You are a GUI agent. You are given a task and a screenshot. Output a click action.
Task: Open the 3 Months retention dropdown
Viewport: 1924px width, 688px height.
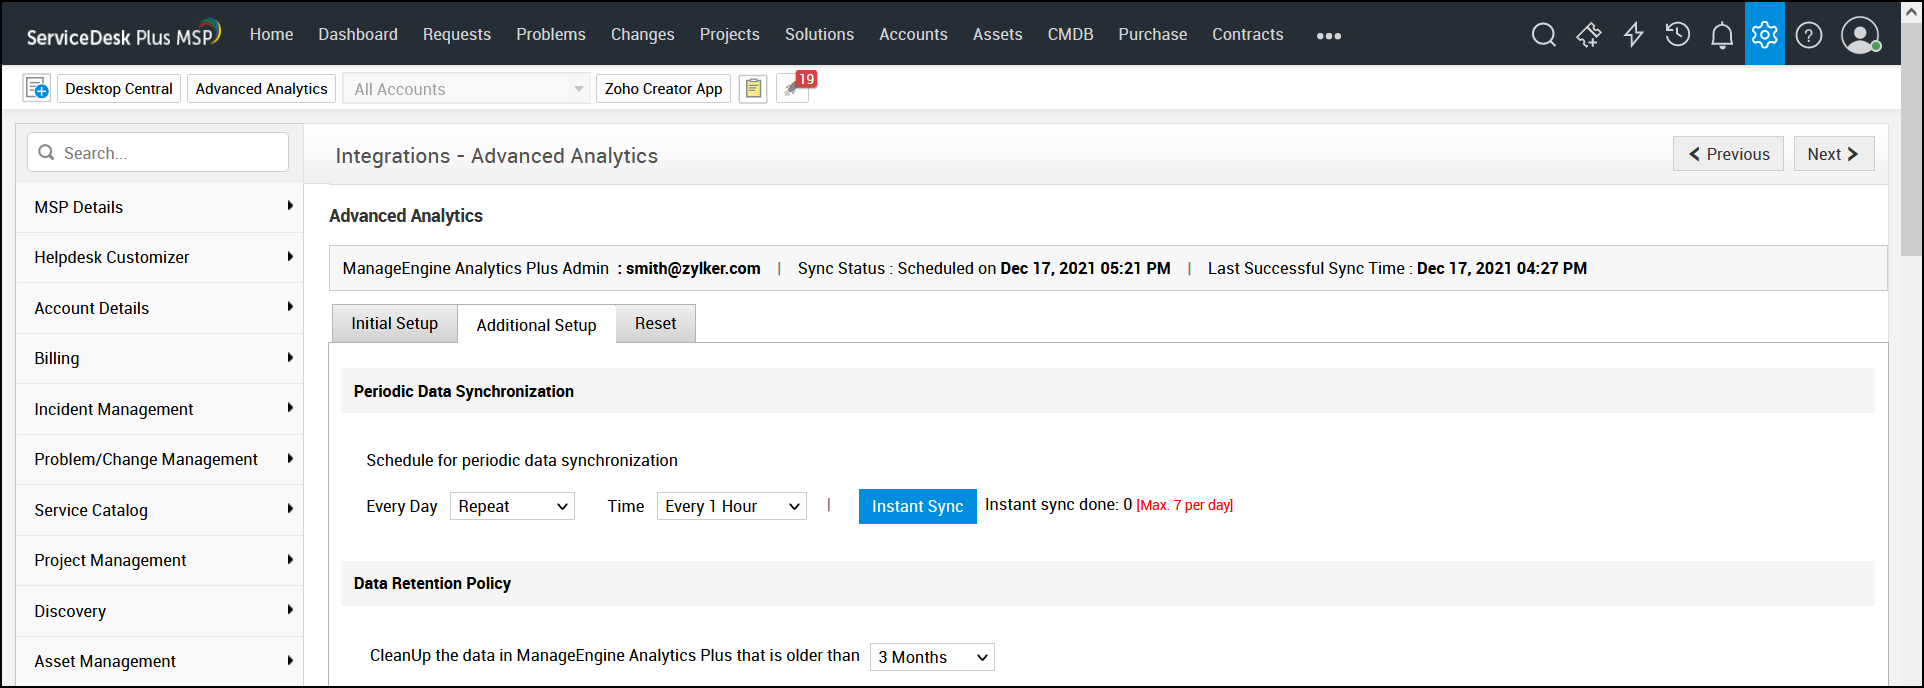point(932,657)
